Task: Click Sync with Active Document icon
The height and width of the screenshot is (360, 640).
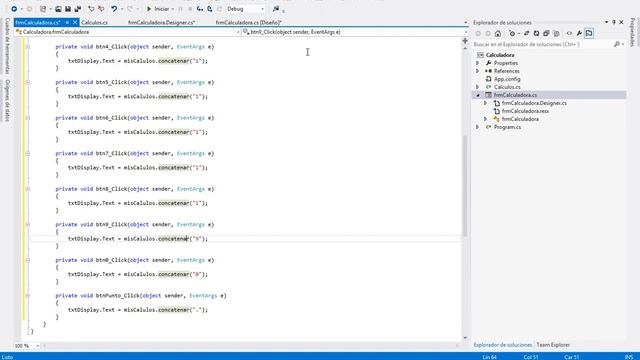Action: click(x=527, y=33)
